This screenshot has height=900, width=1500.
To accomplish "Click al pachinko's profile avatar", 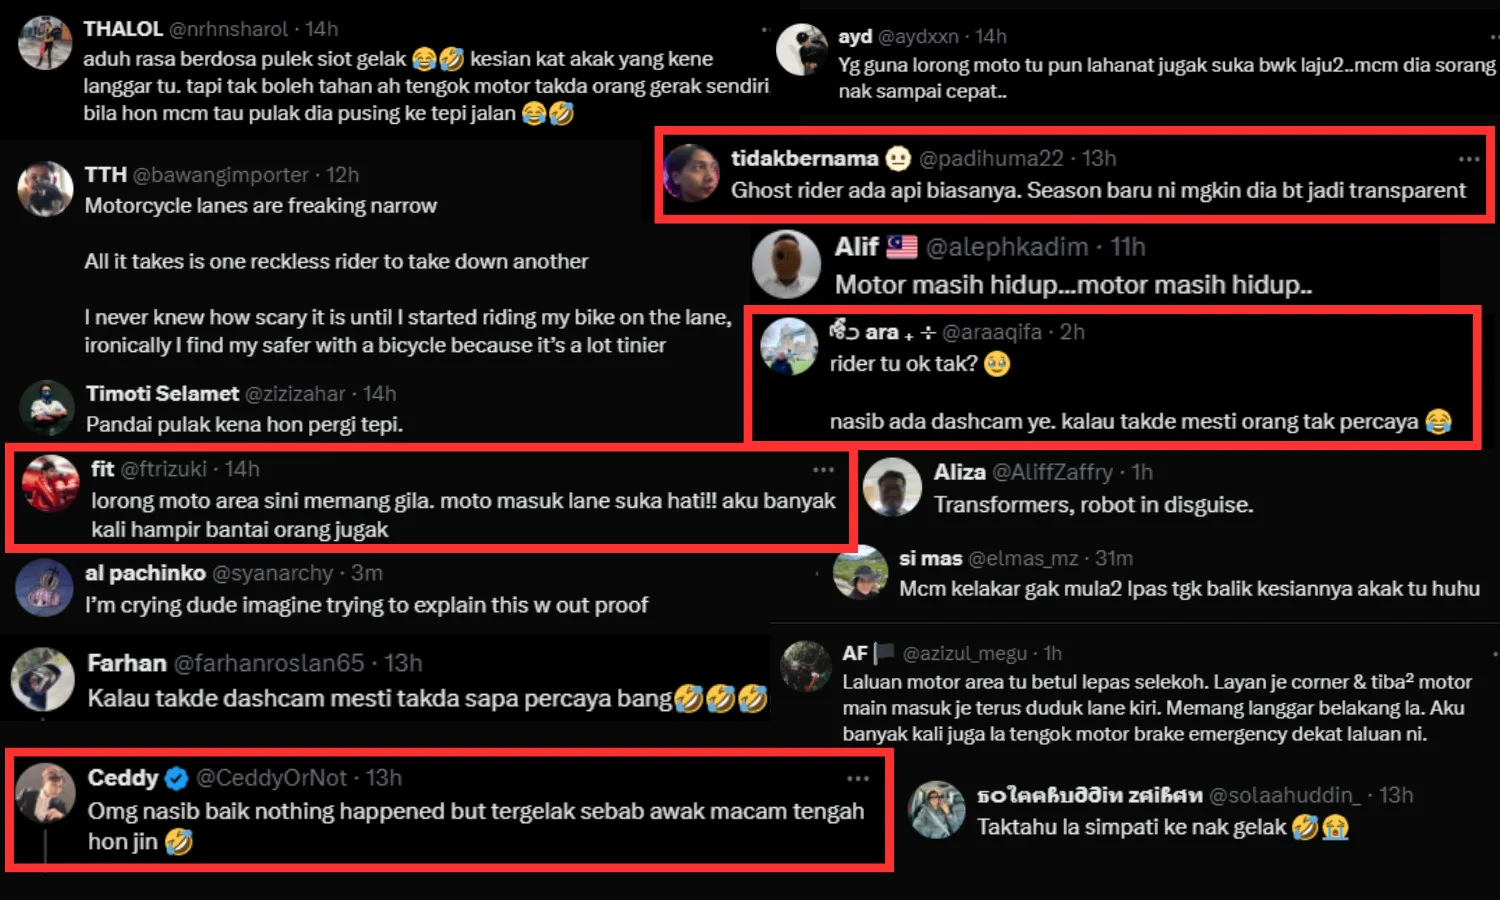I will pos(43,588).
